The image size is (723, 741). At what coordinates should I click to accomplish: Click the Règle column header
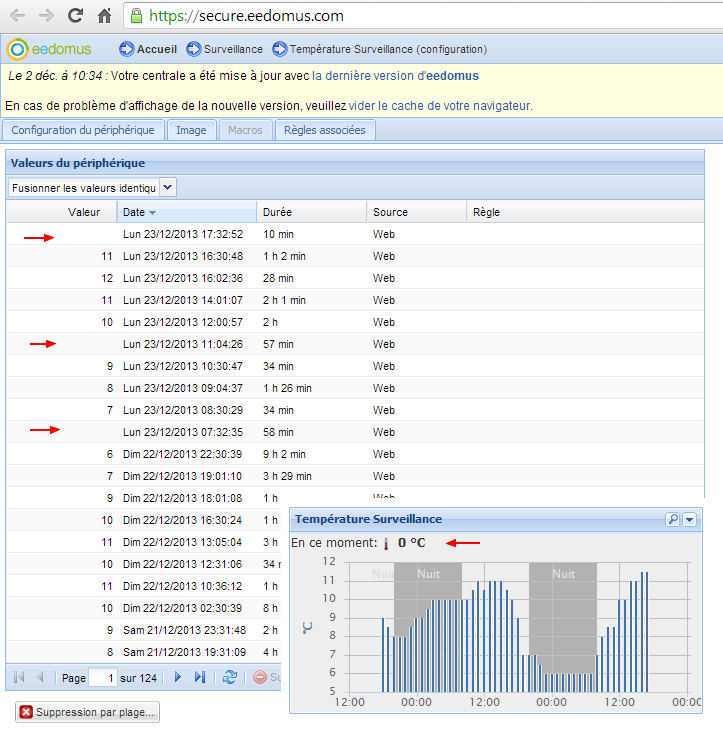pos(585,212)
